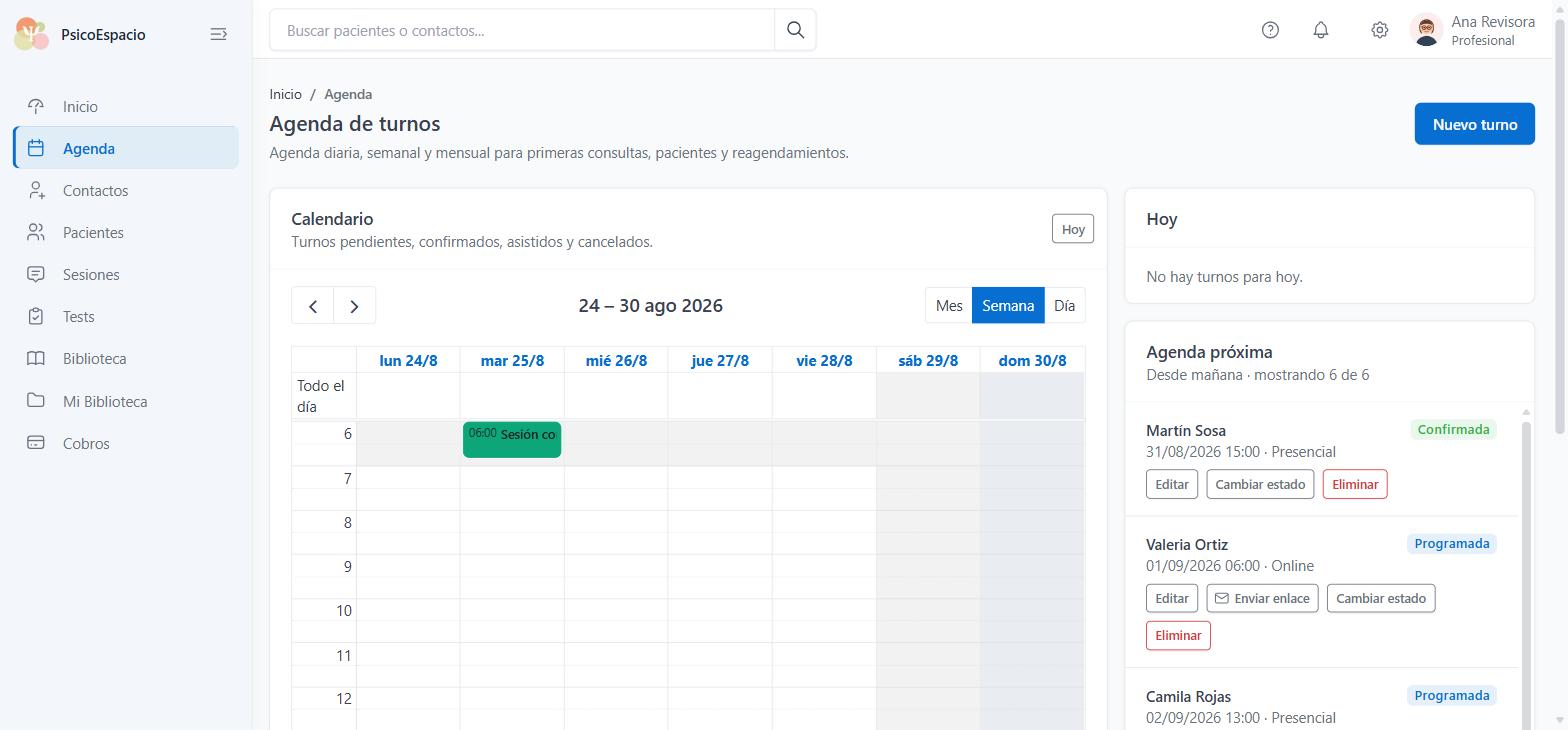The image size is (1568, 730).
Task: Open the Sesiones section
Action: [126, 274]
